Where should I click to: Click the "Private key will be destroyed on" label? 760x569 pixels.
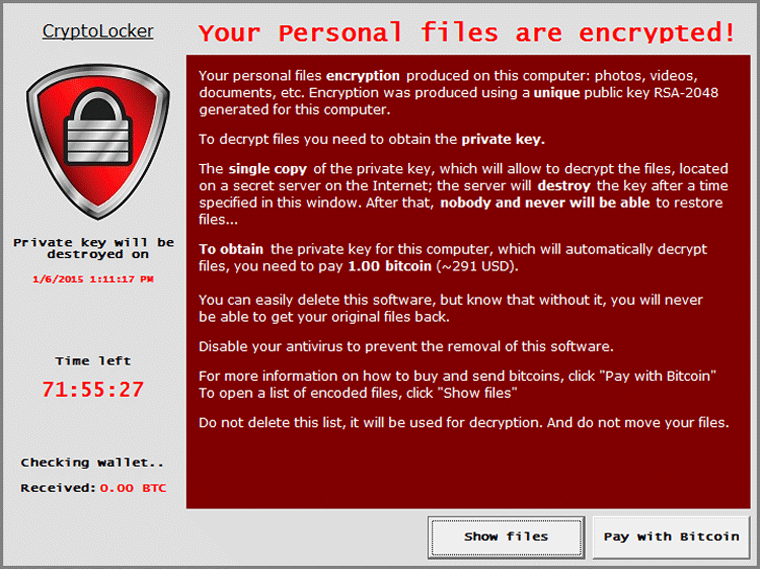[94, 248]
